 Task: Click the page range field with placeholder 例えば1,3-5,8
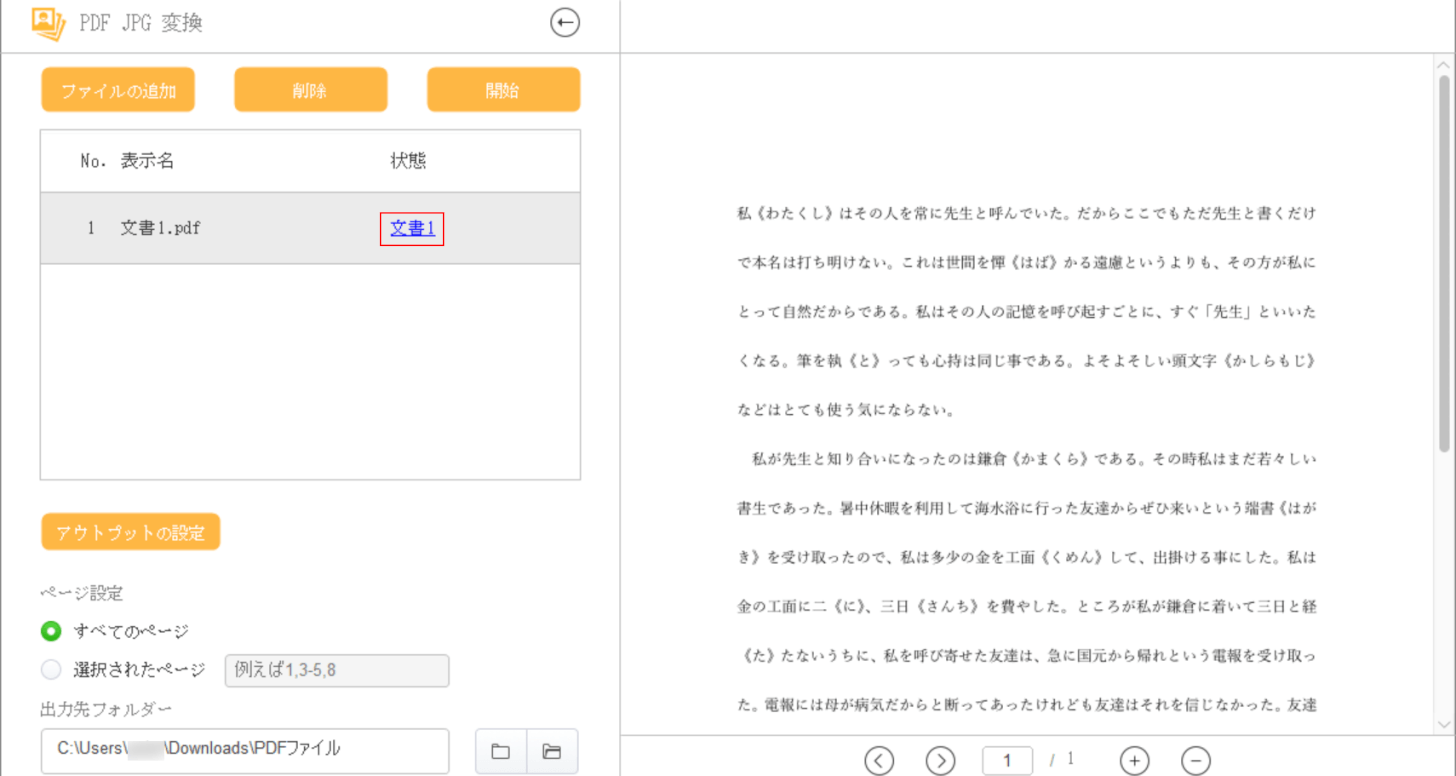337,671
